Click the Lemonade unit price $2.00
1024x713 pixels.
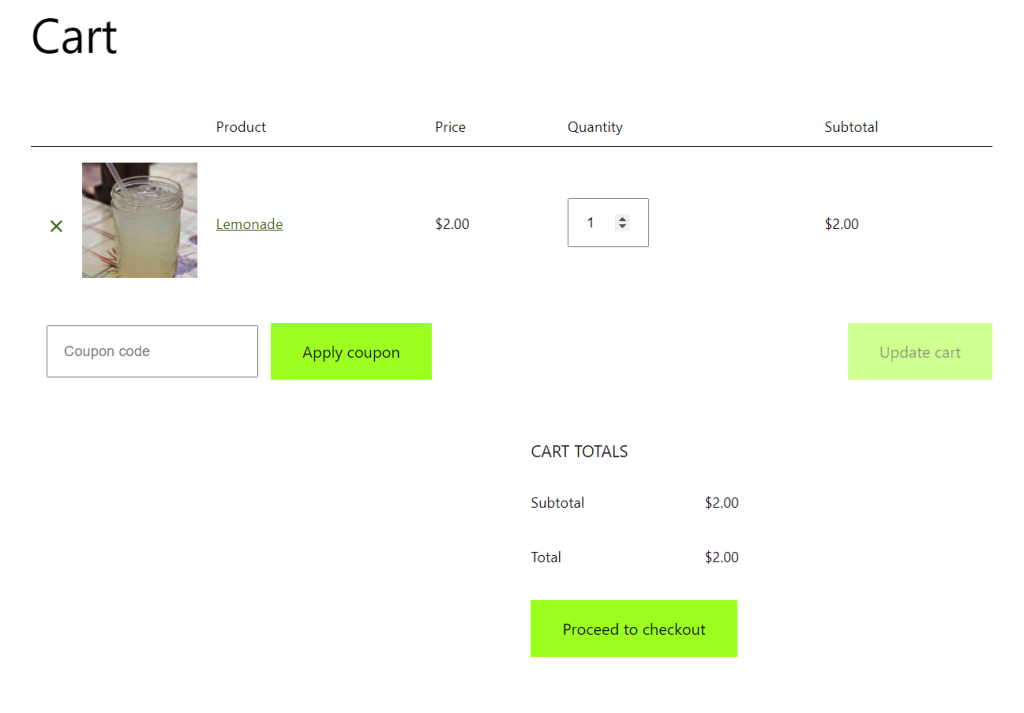coord(452,224)
